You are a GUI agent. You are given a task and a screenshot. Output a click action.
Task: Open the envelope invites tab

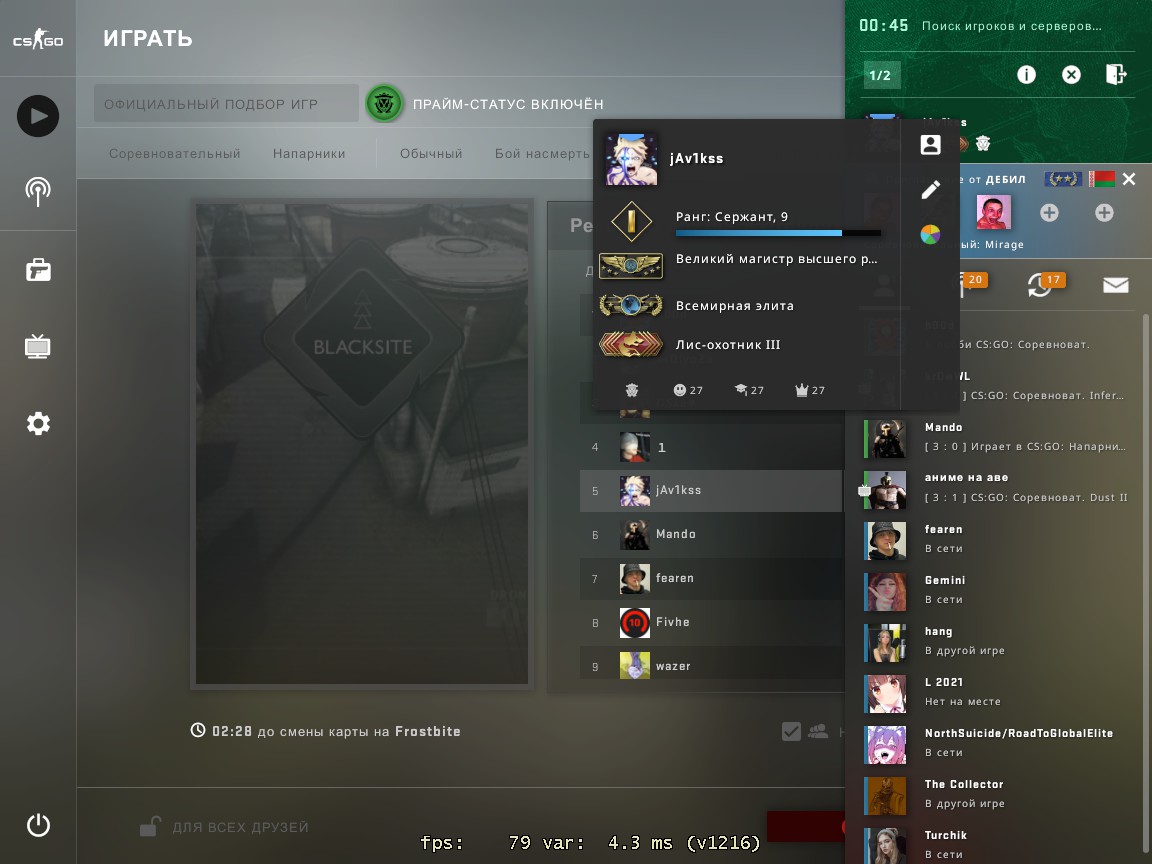(x=1115, y=285)
